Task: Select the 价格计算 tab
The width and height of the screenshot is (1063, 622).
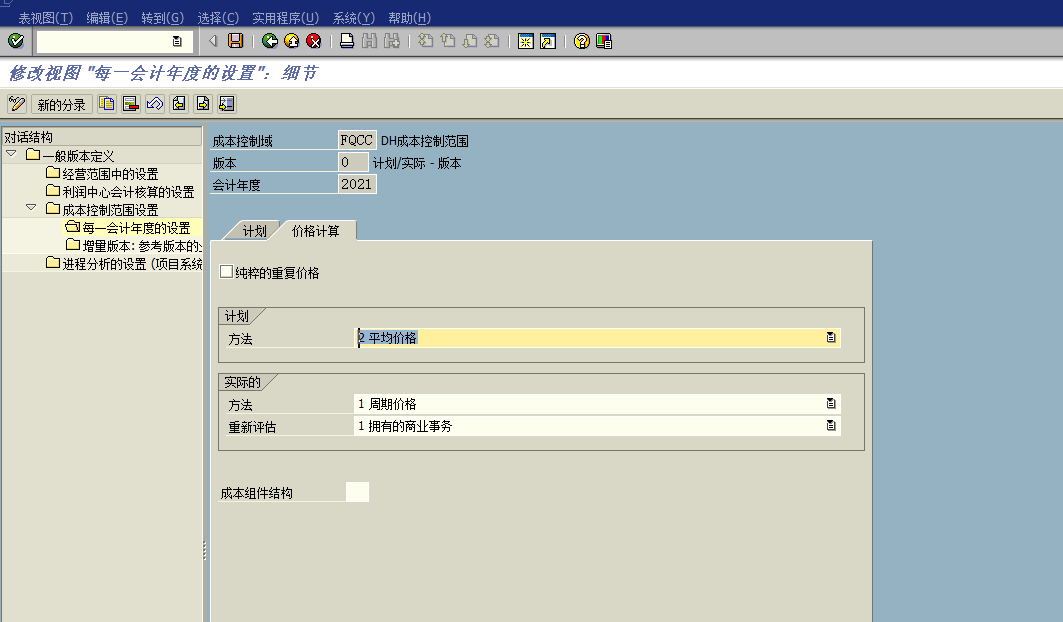Action: [x=316, y=231]
